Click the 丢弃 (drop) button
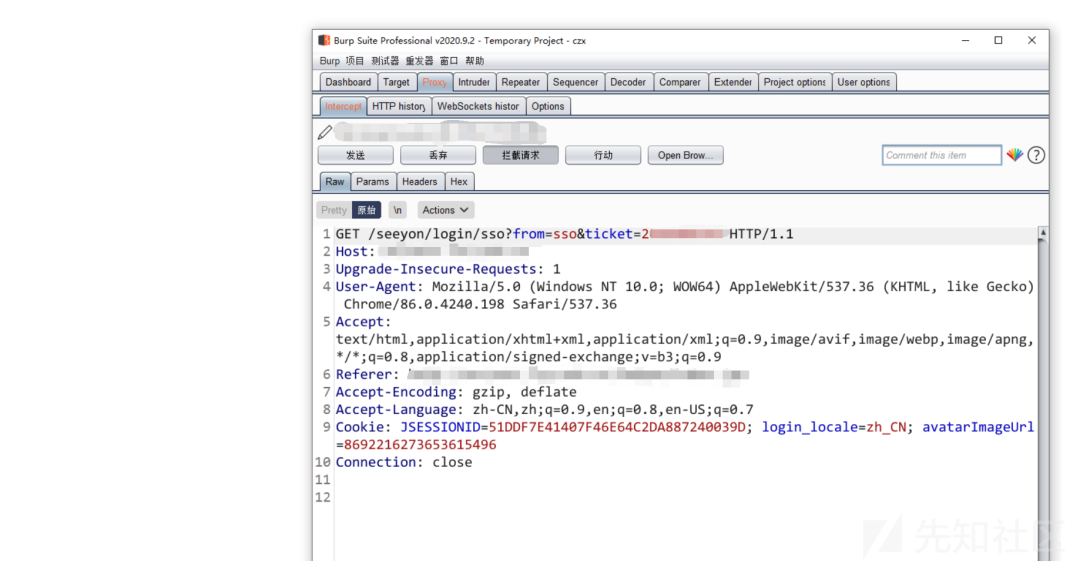Screen dimensions: 1080x564 (x=438, y=155)
